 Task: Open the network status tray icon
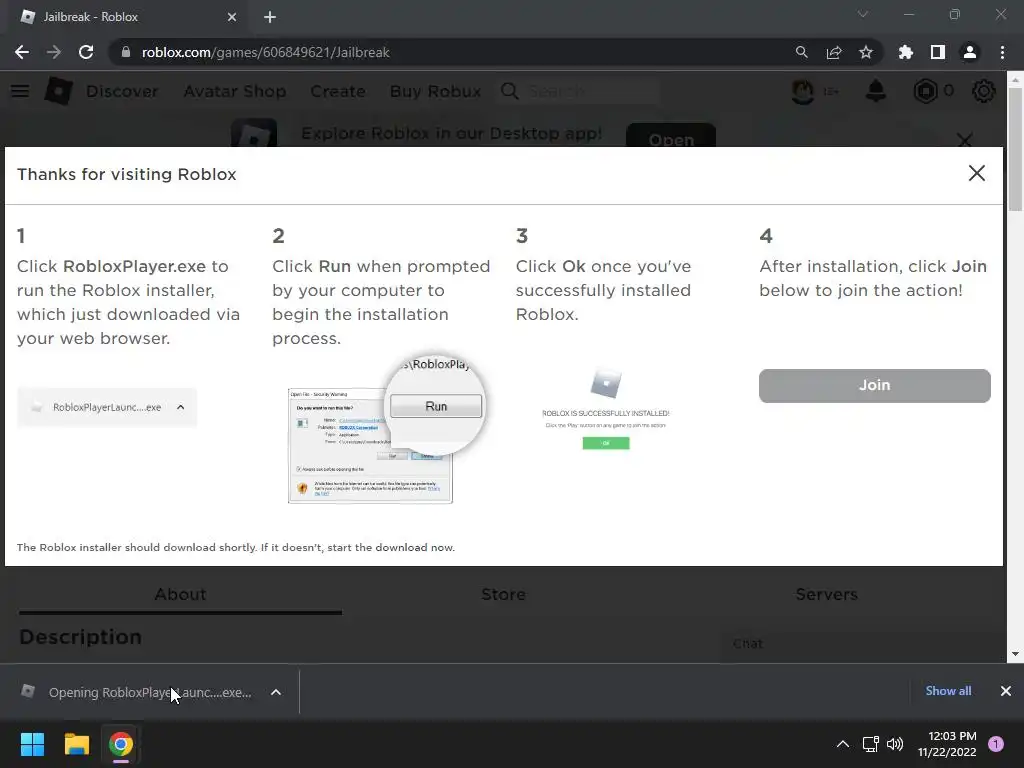click(x=871, y=744)
